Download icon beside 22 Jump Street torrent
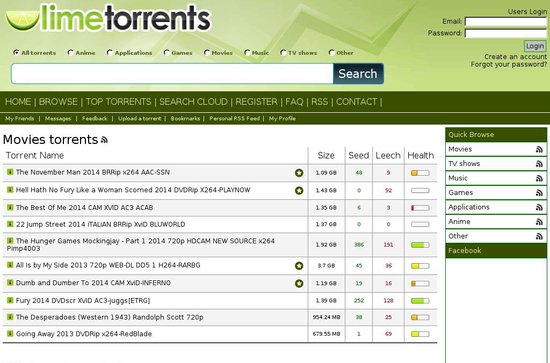 pyautogui.click(x=10, y=224)
